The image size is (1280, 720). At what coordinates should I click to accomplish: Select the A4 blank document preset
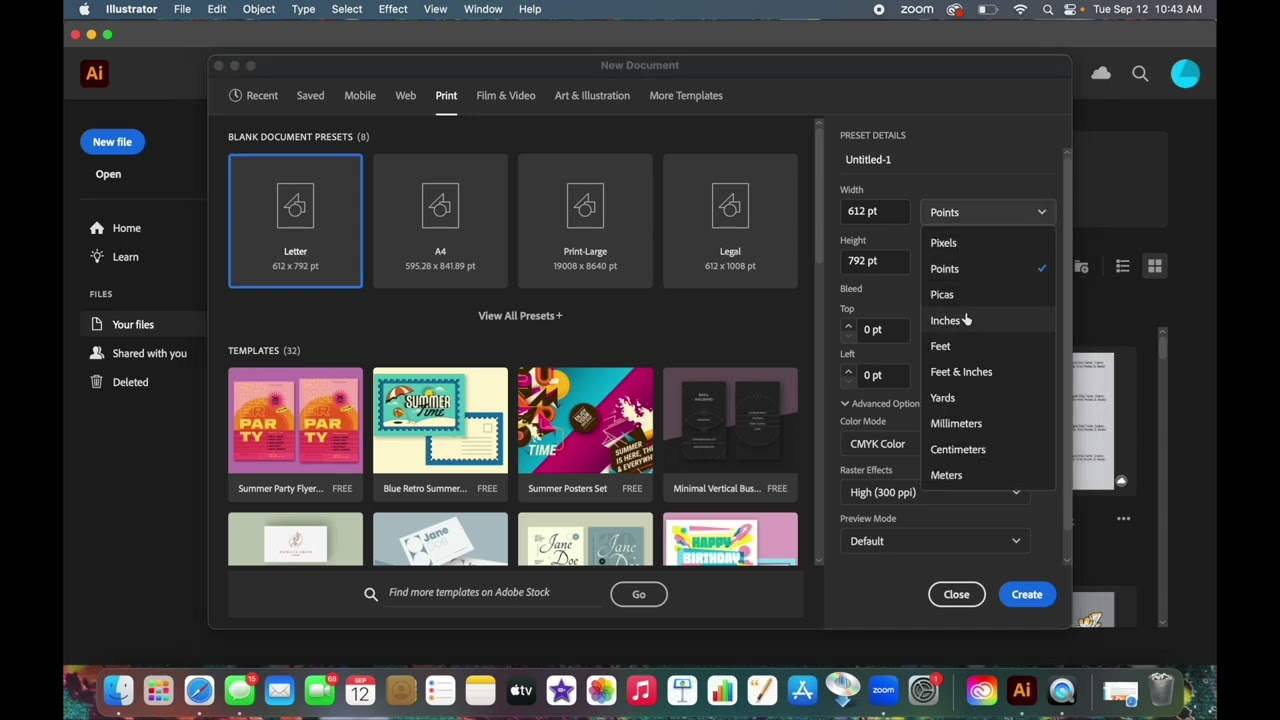(x=440, y=221)
